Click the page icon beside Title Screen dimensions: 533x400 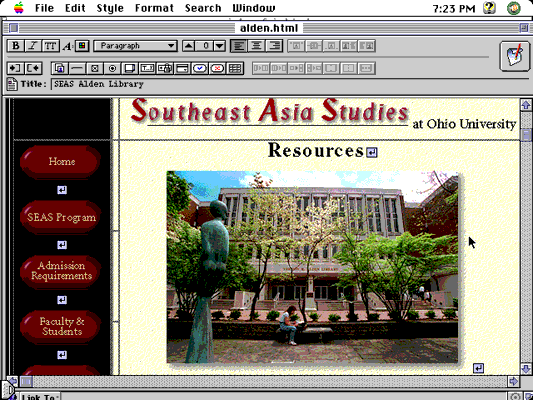coord(12,84)
